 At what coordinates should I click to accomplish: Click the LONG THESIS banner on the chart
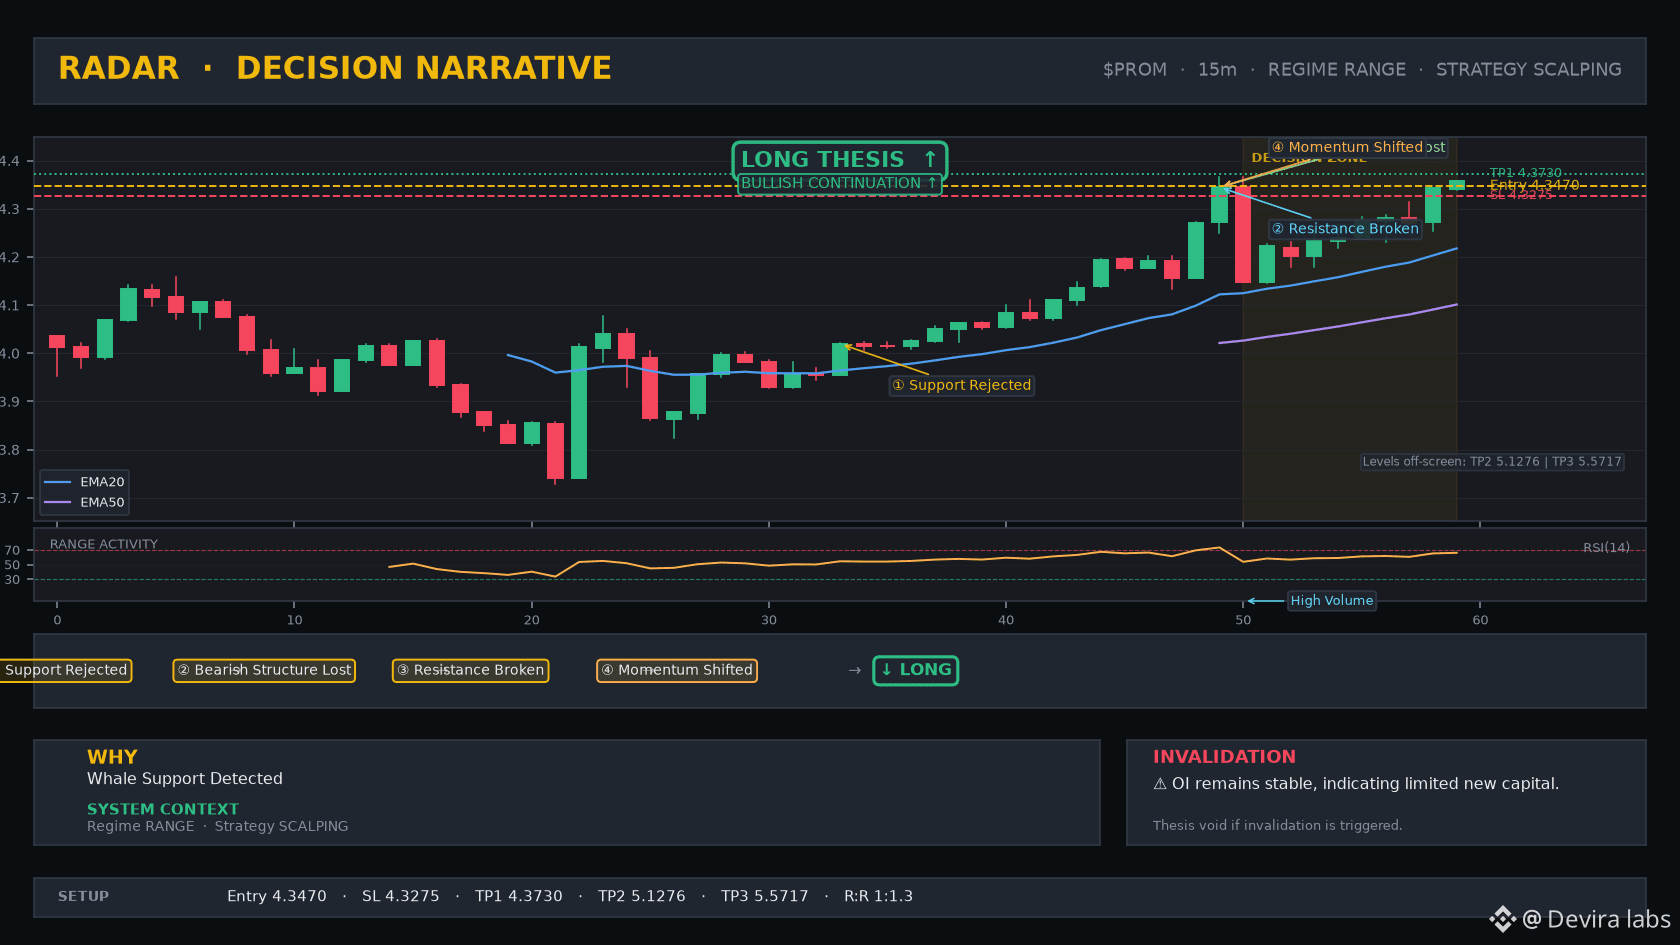[839, 160]
